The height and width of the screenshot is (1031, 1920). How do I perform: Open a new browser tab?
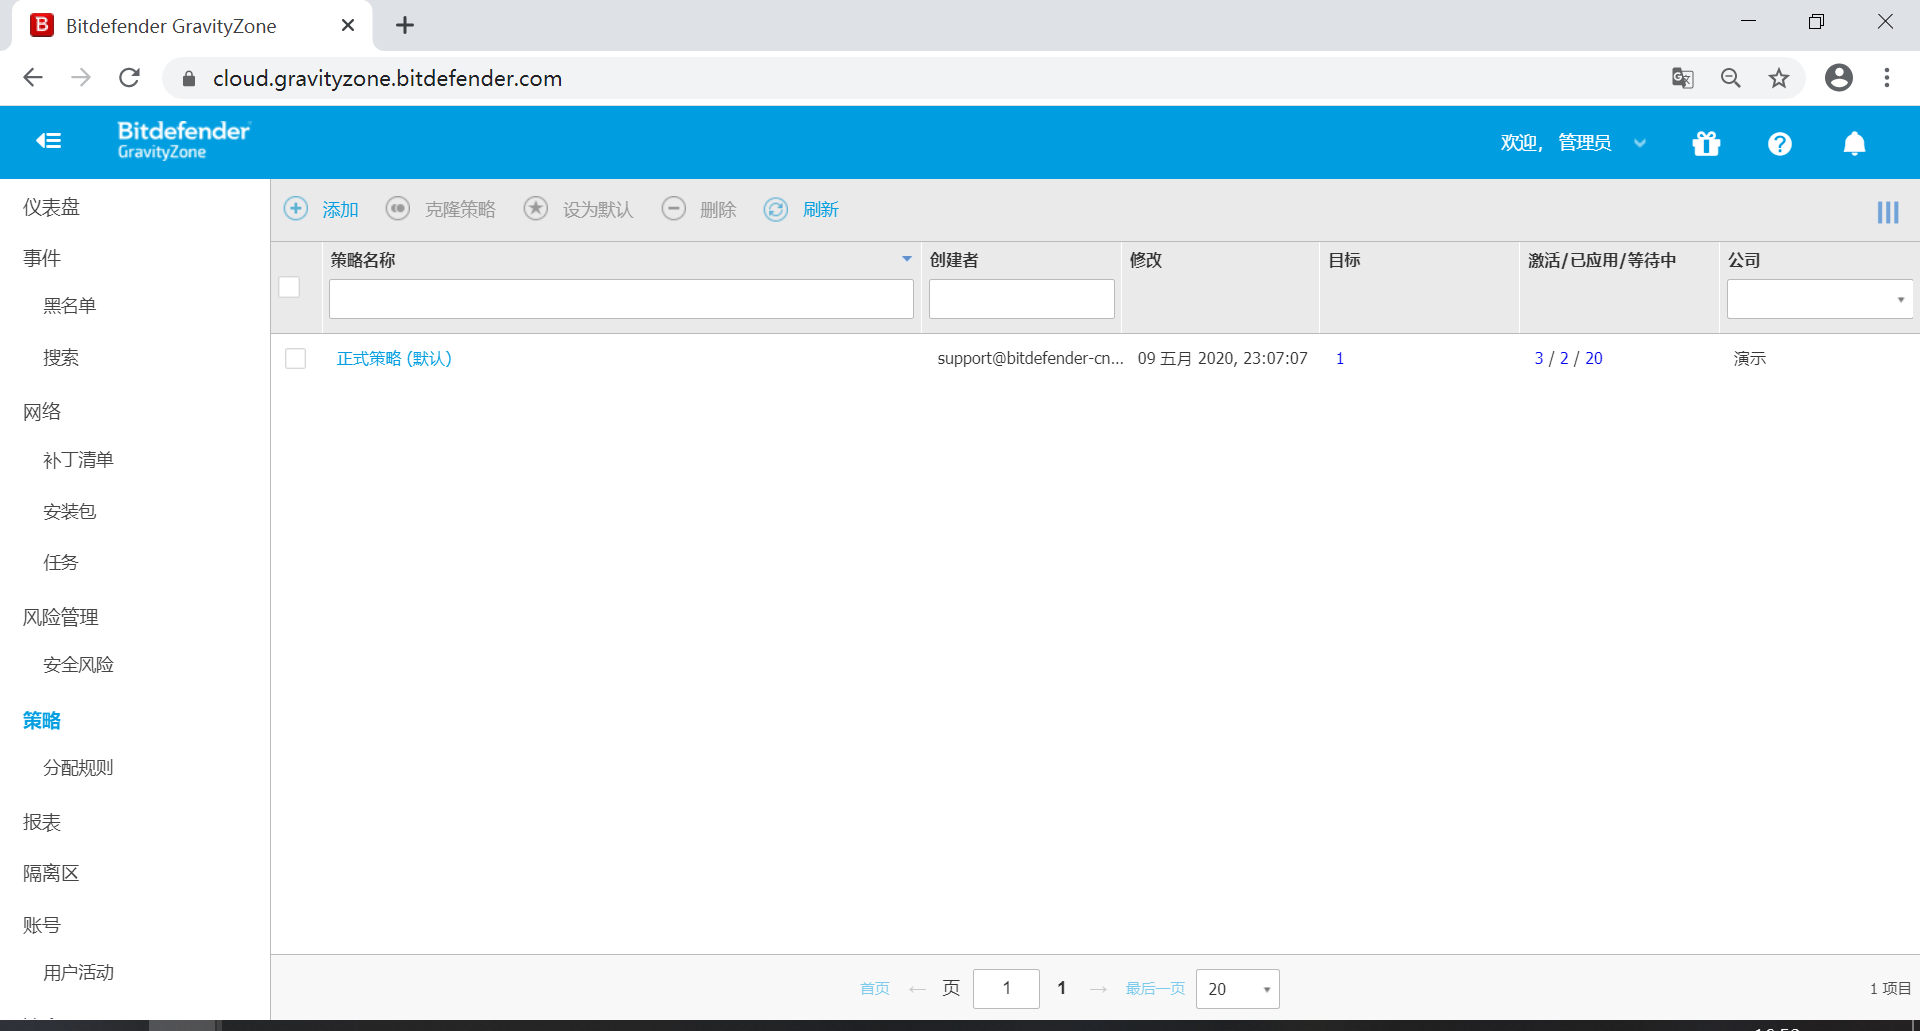(x=405, y=26)
